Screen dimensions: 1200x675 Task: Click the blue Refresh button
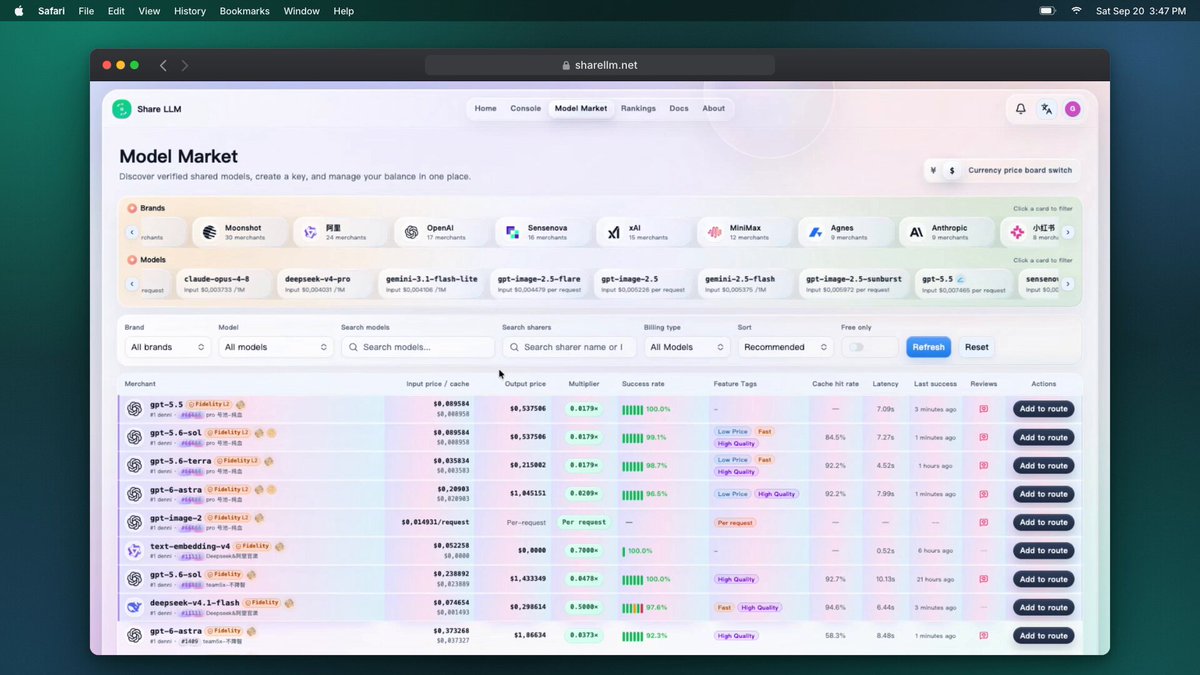[929, 347]
